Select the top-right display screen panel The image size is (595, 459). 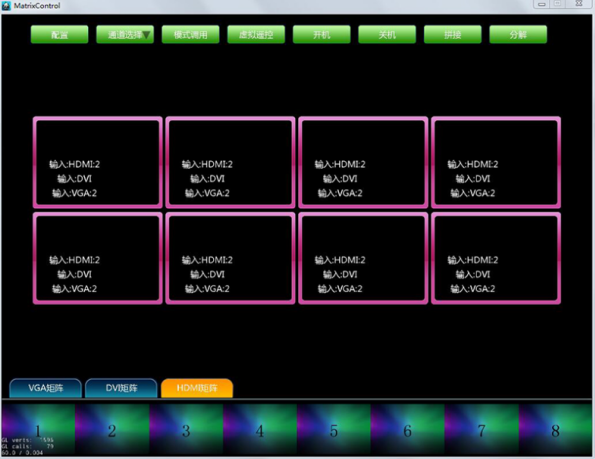tap(496, 162)
